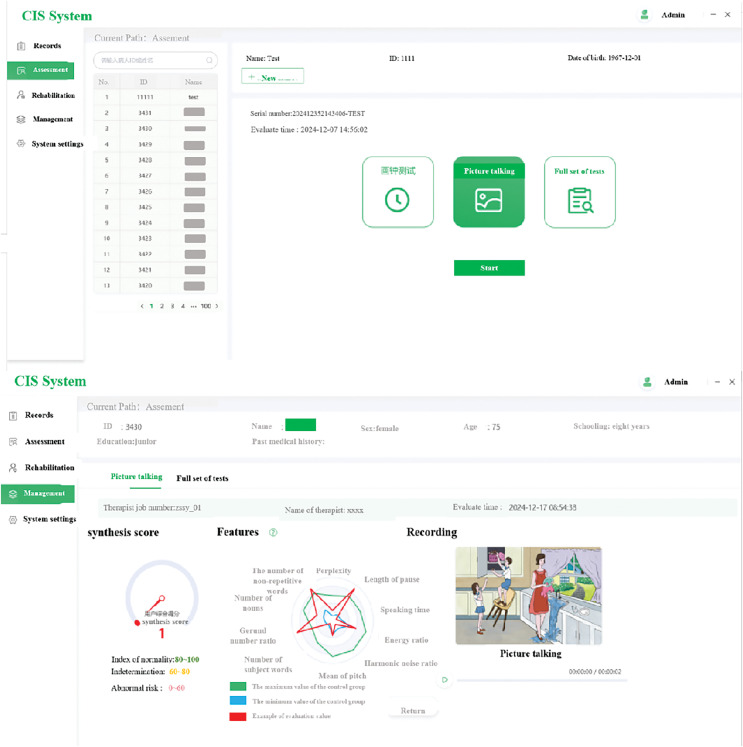Click Admin user avatar in upper window
The width and height of the screenshot is (743, 747).
644,15
